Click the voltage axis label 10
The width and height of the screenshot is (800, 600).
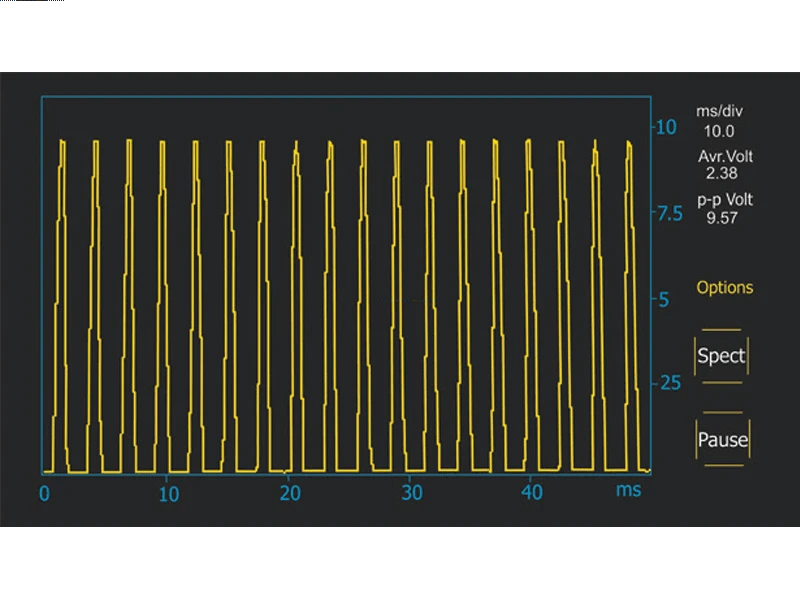tap(666, 128)
